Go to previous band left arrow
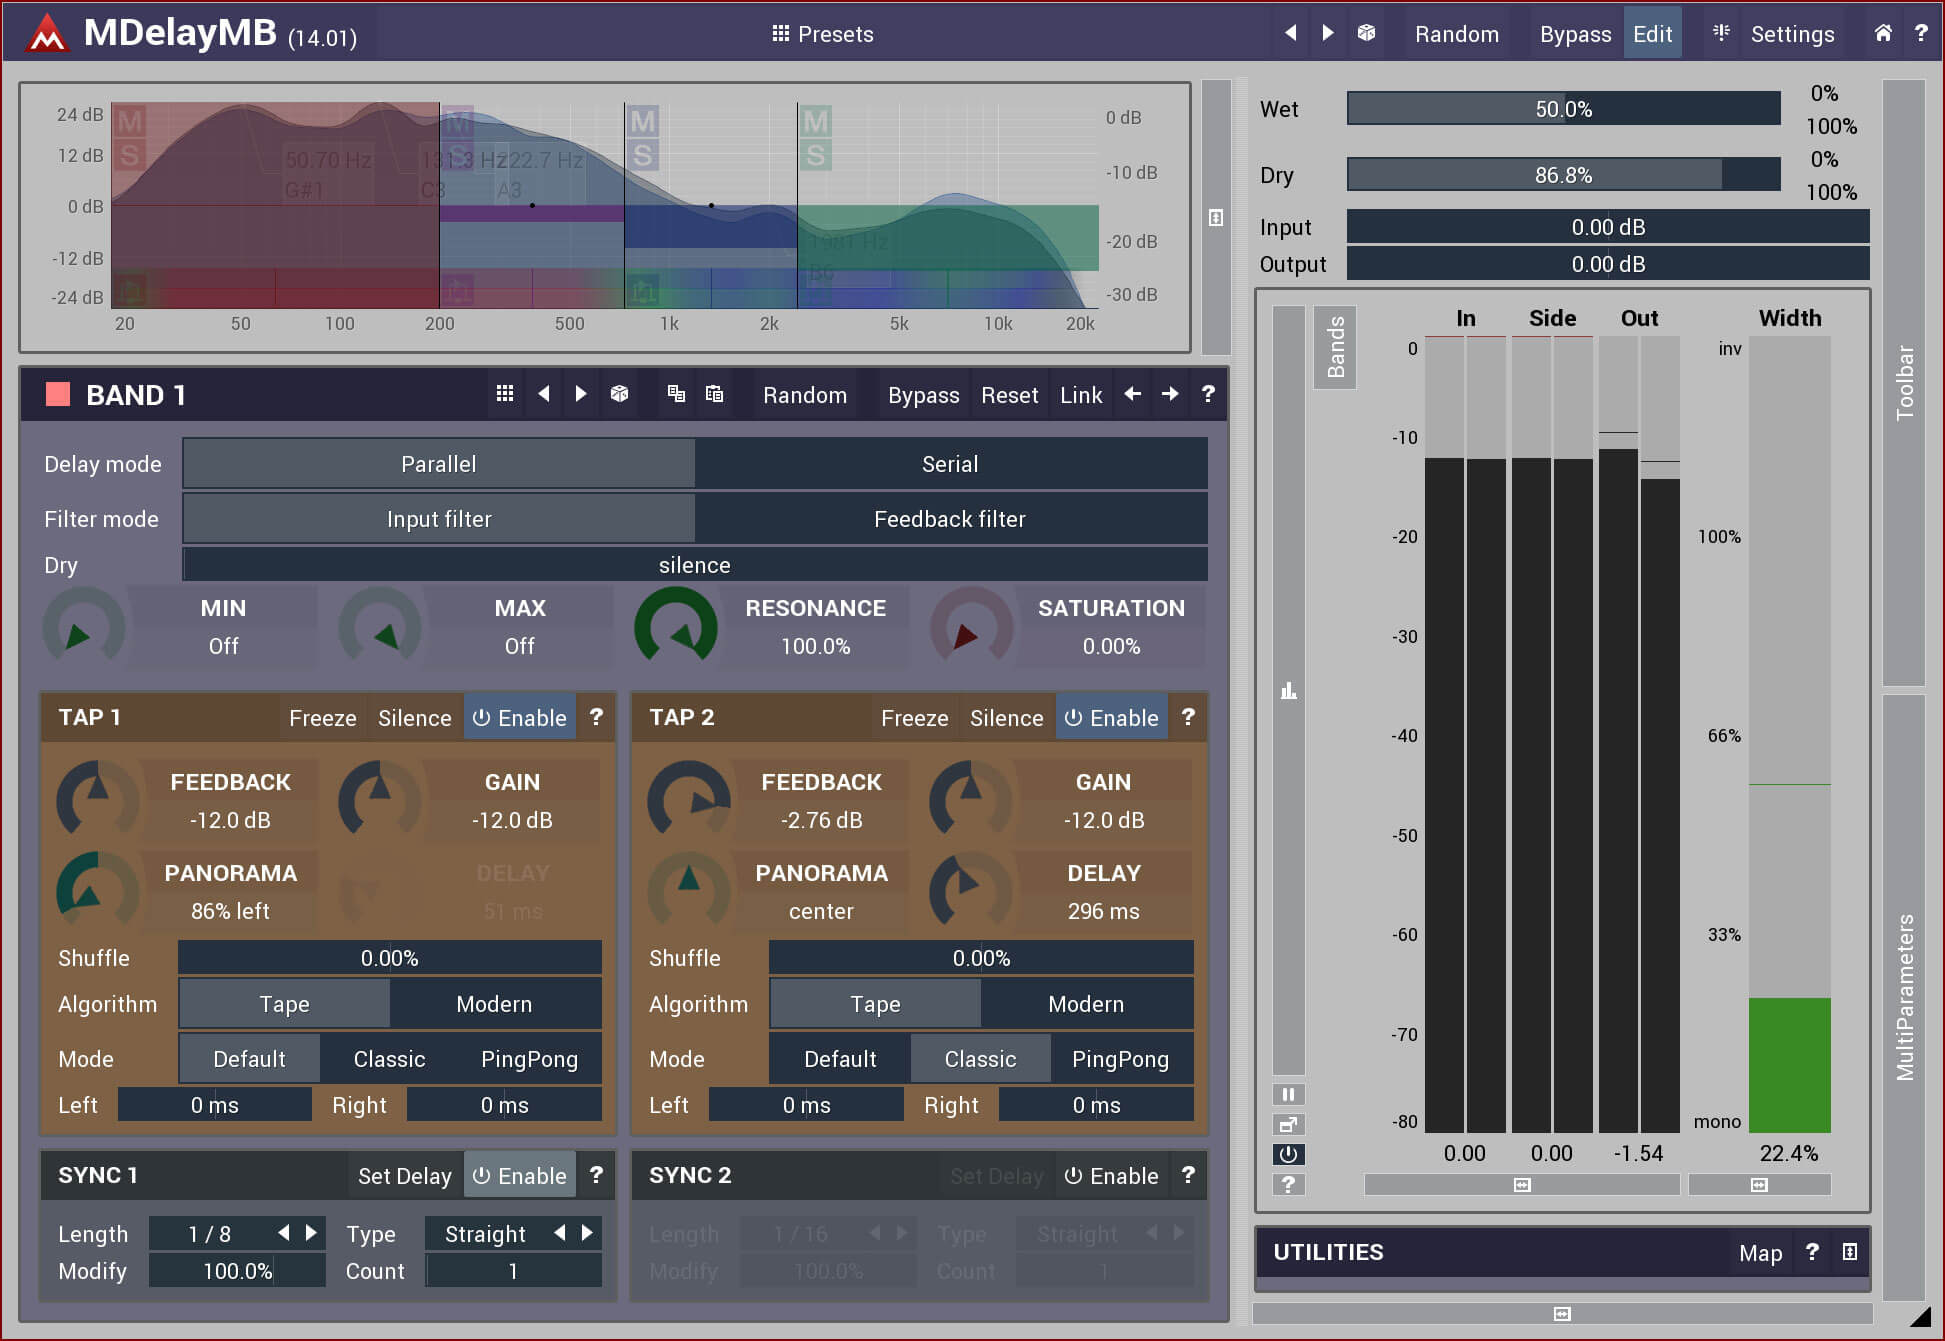This screenshot has height=1341, width=1945. 1132,394
